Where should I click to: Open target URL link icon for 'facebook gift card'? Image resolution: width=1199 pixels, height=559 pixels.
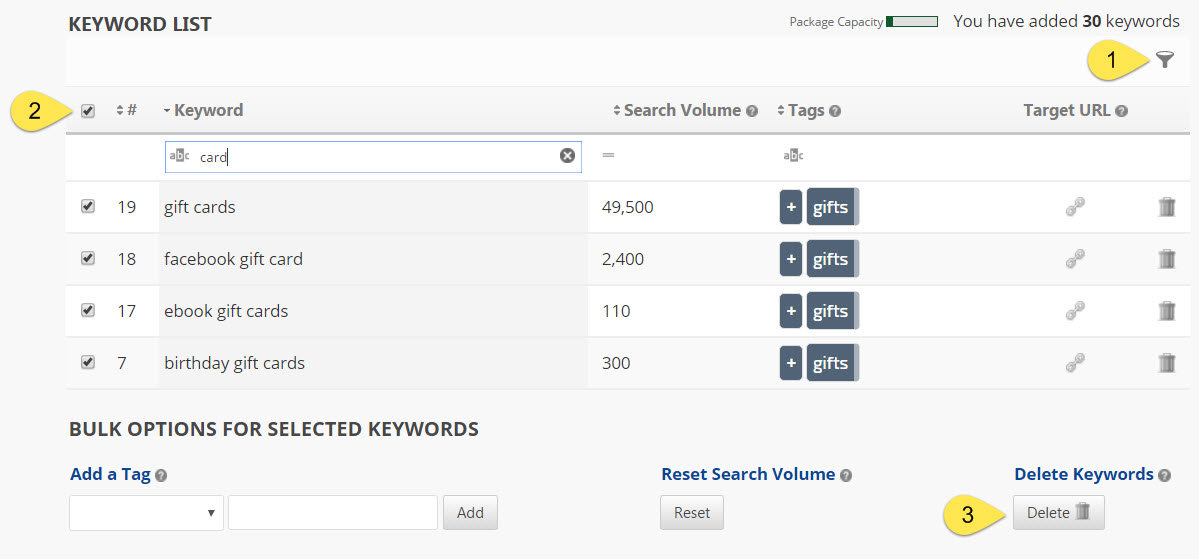coord(1075,259)
